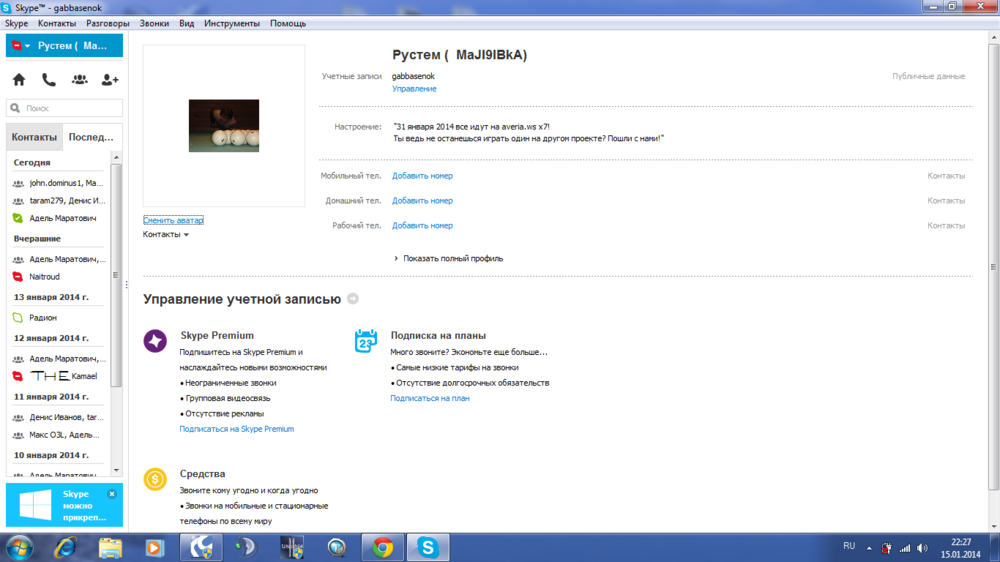Screen dimensions: 1000x562
Task: Click the main profile pane vertical scrollbar
Action: [x=994, y=268]
